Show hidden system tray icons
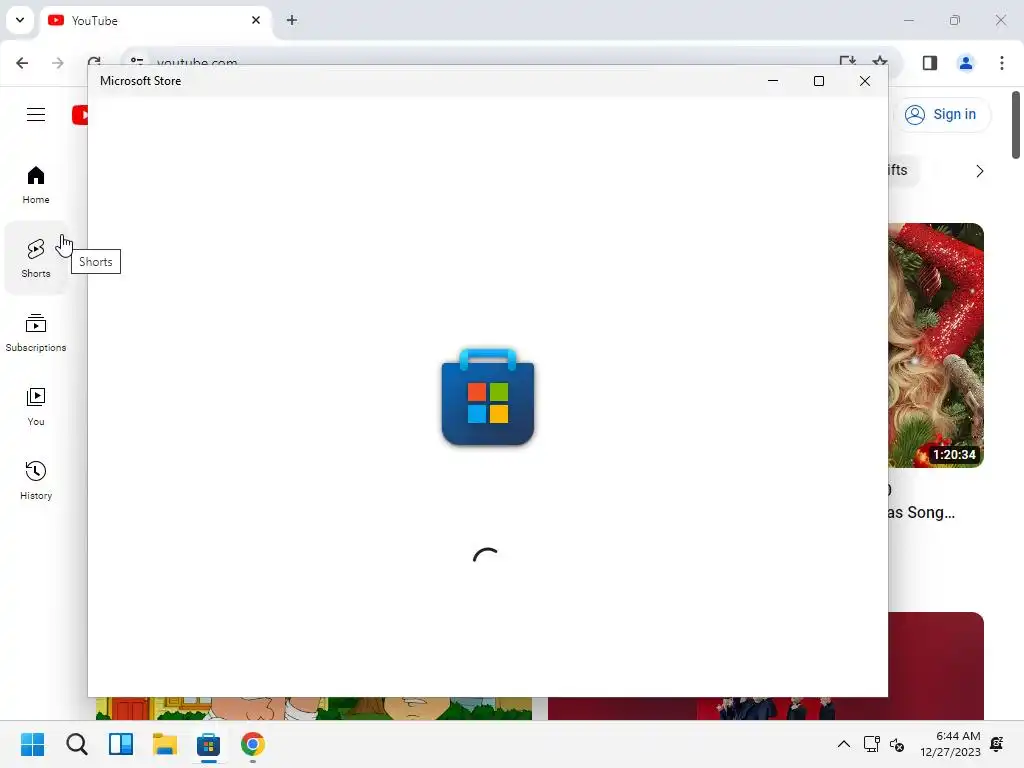The width and height of the screenshot is (1024, 768). point(844,744)
